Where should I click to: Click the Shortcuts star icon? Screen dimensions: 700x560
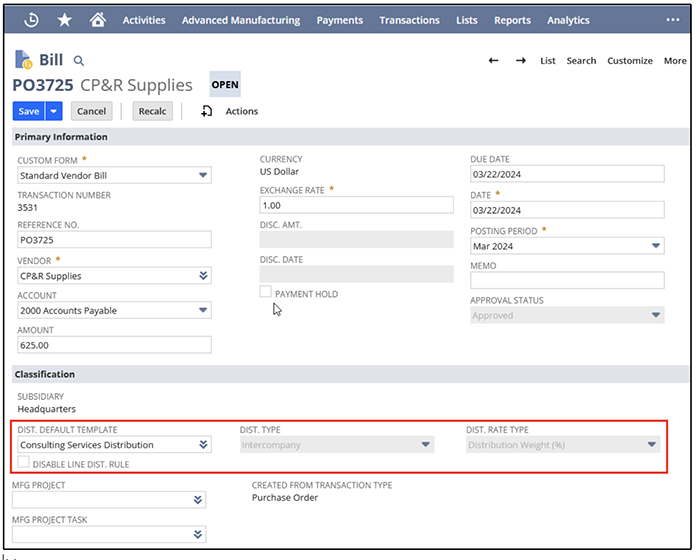click(x=64, y=20)
